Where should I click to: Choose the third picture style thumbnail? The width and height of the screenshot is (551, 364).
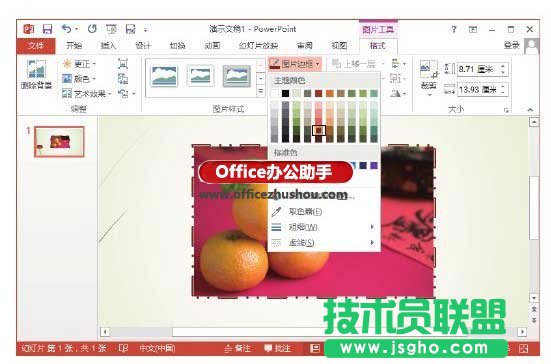pos(236,76)
